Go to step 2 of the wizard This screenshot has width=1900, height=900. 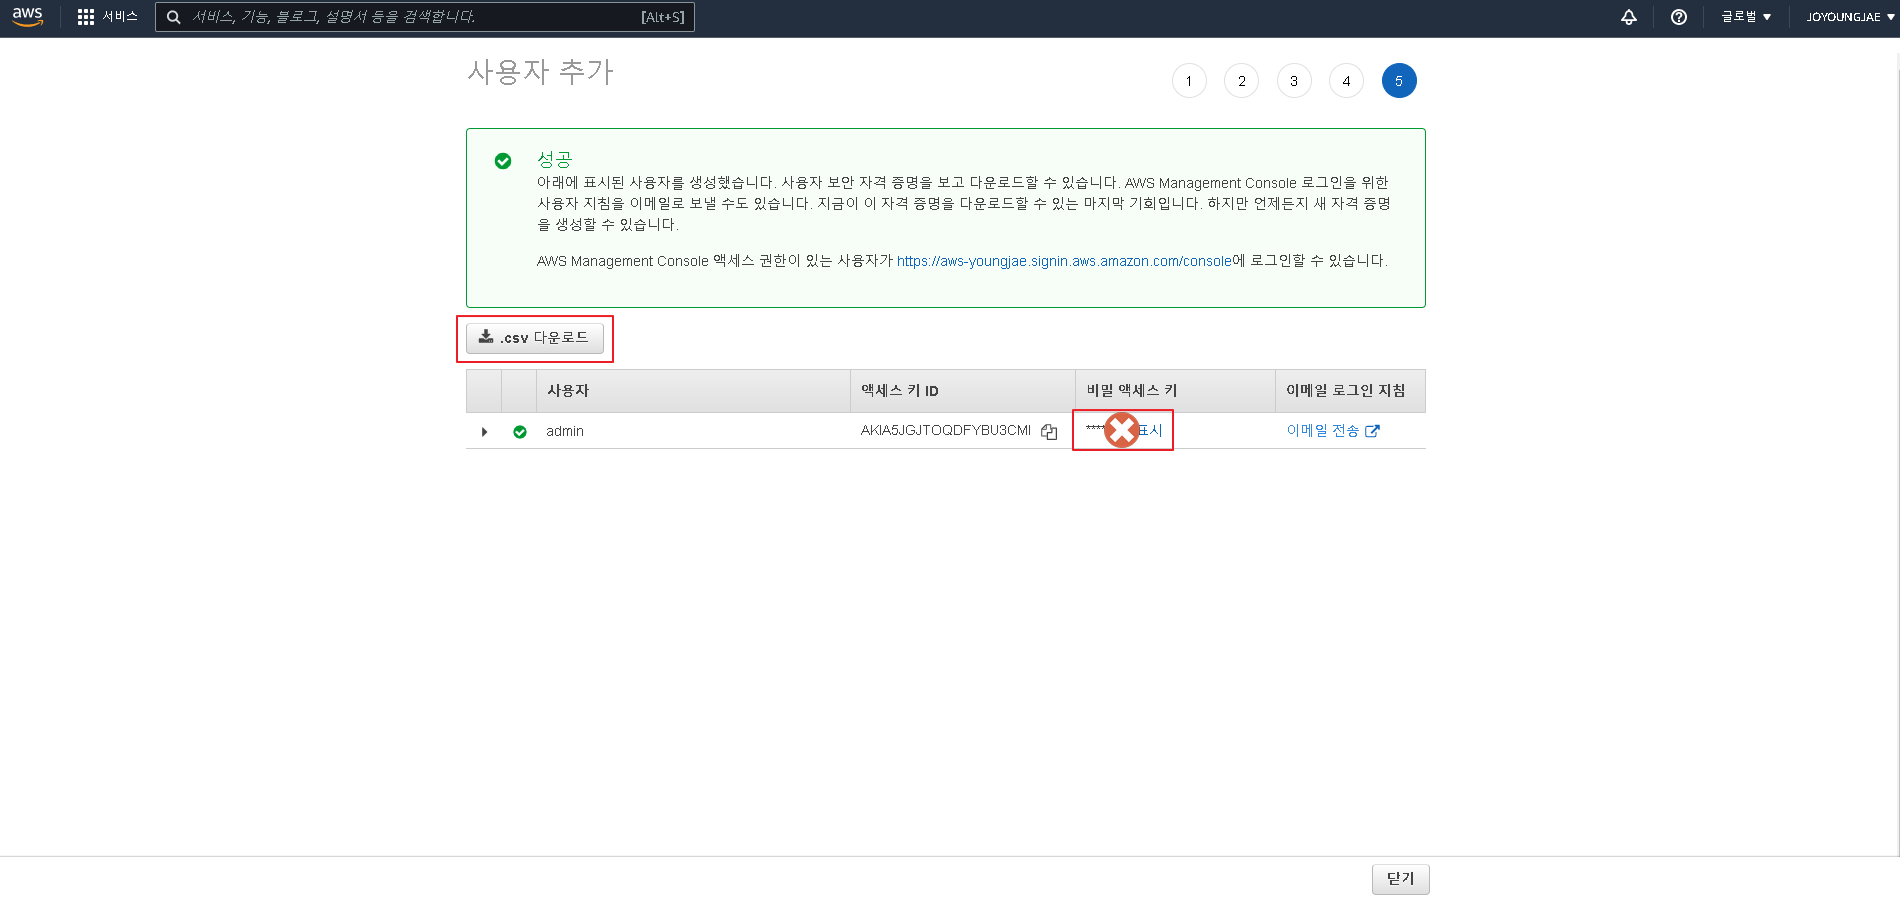1241,81
